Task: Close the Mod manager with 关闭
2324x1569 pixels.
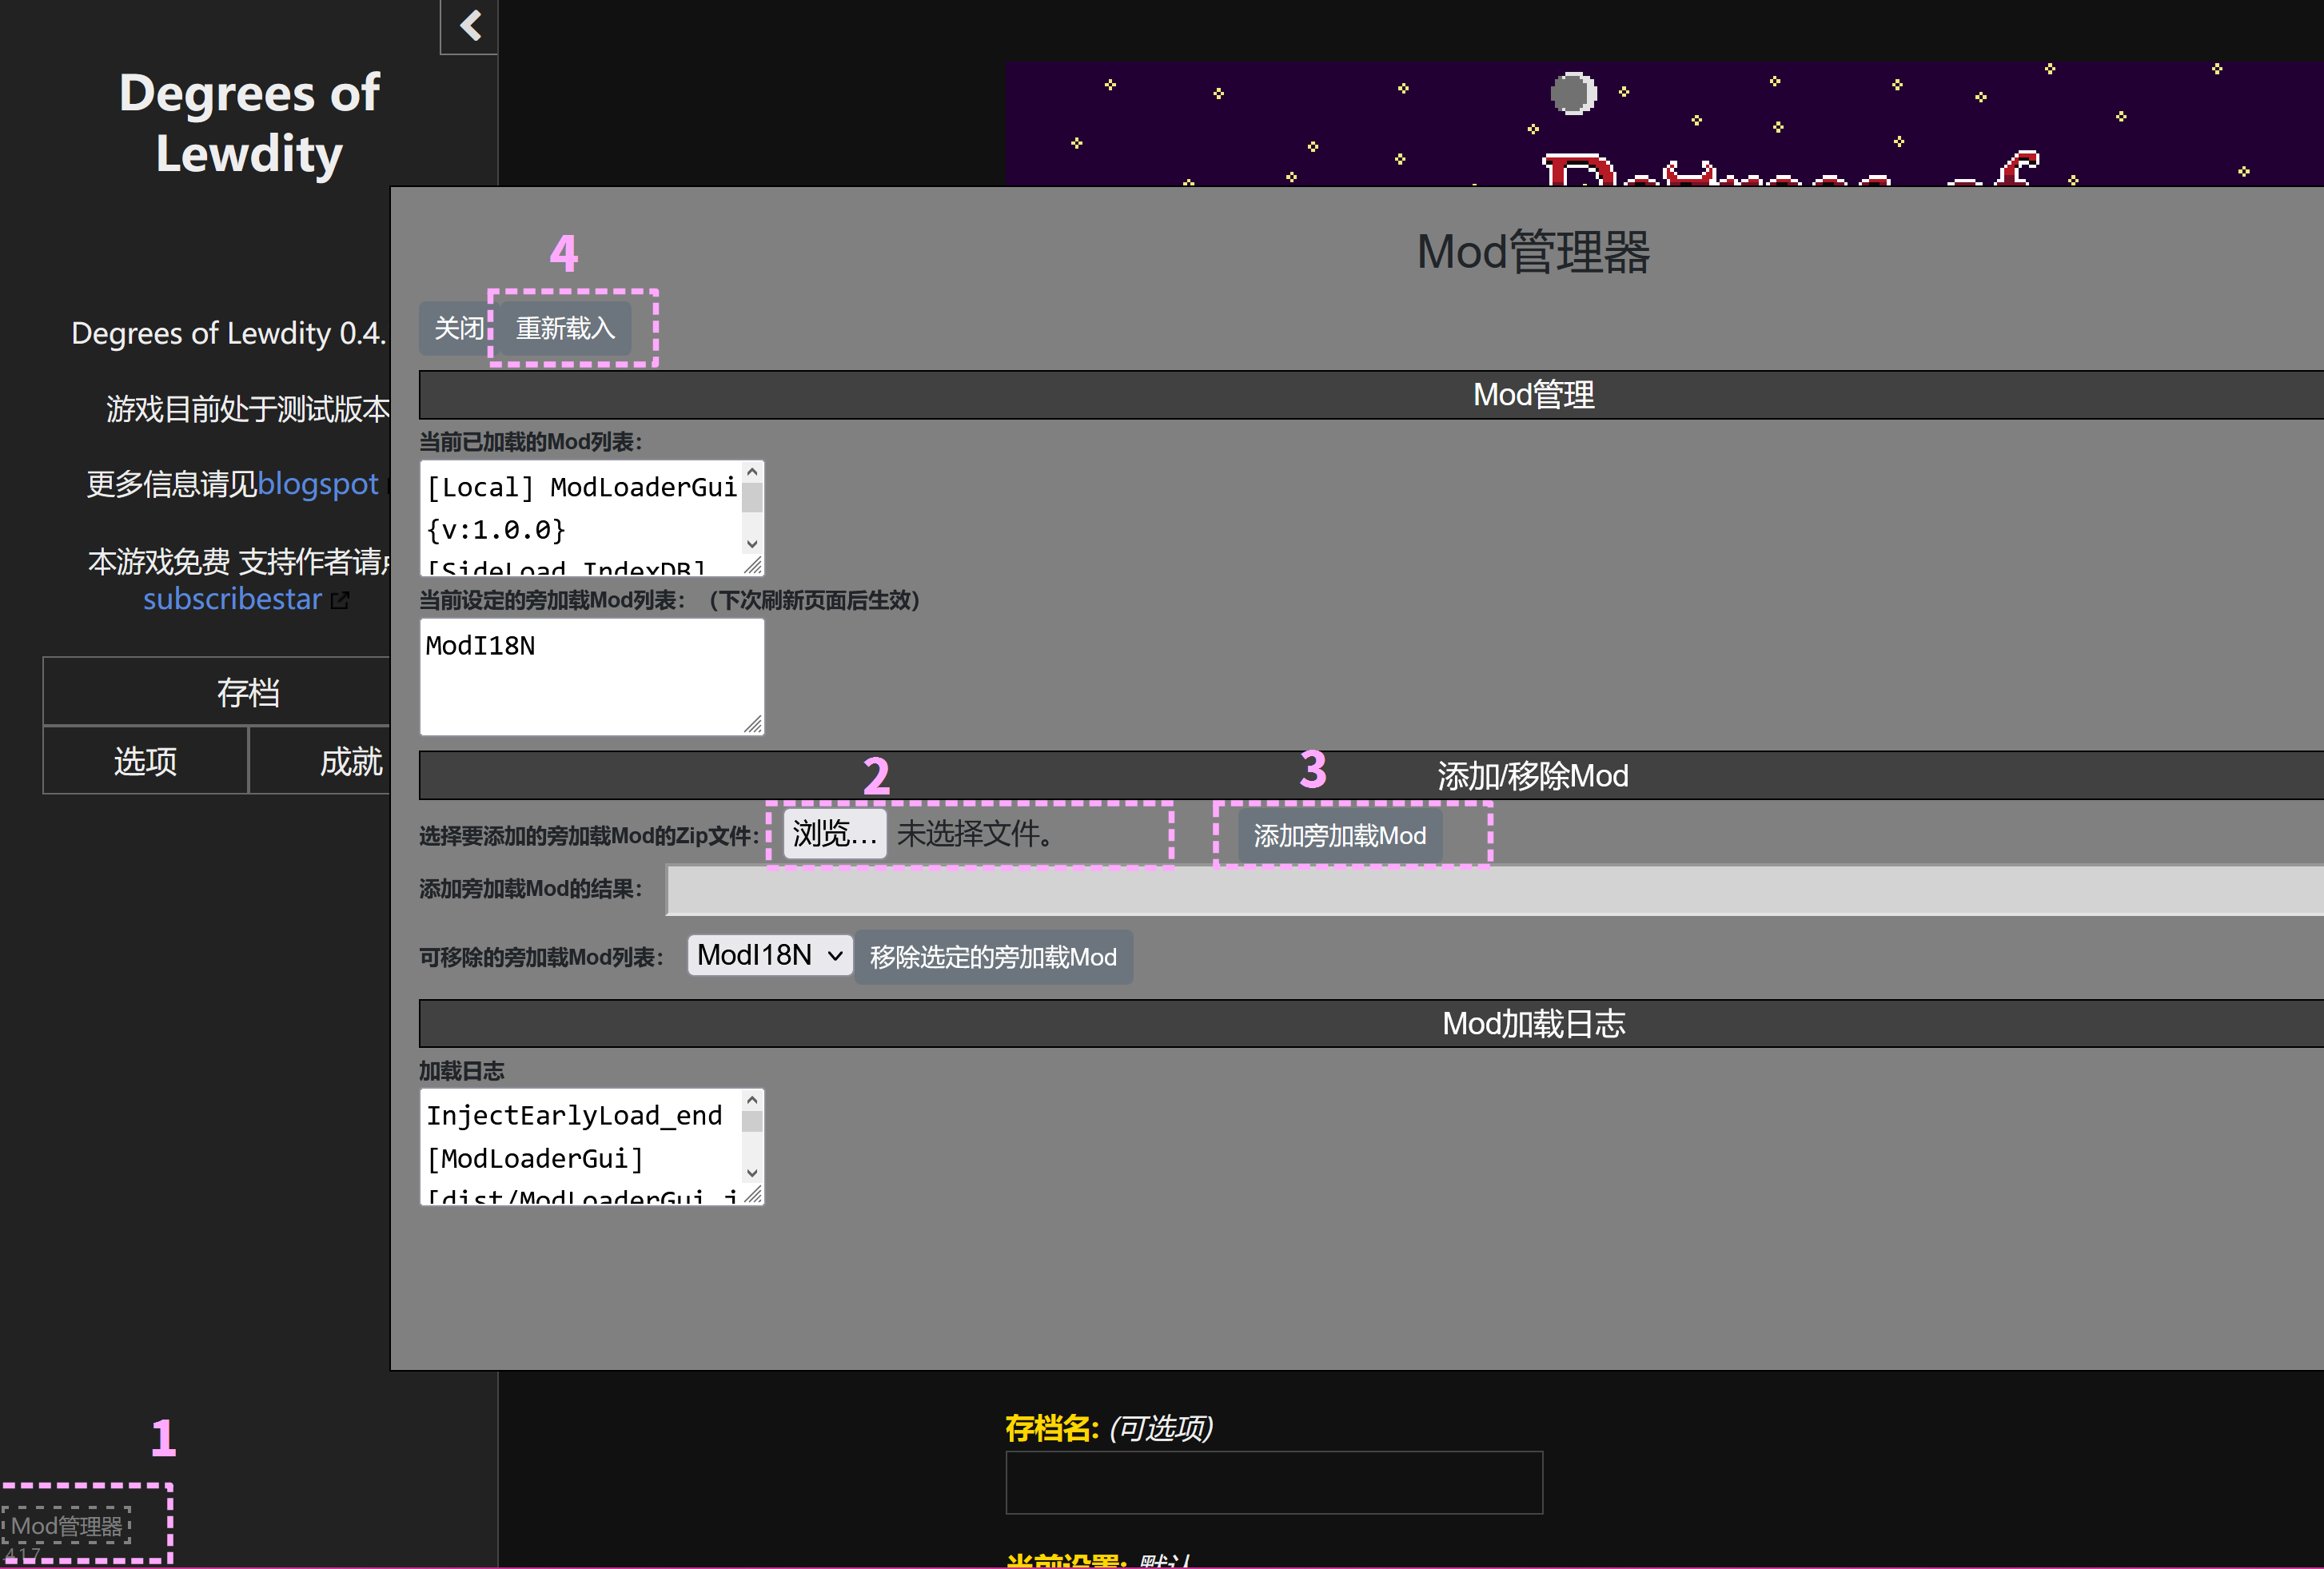Action: pyautogui.click(x=457, y=328)
